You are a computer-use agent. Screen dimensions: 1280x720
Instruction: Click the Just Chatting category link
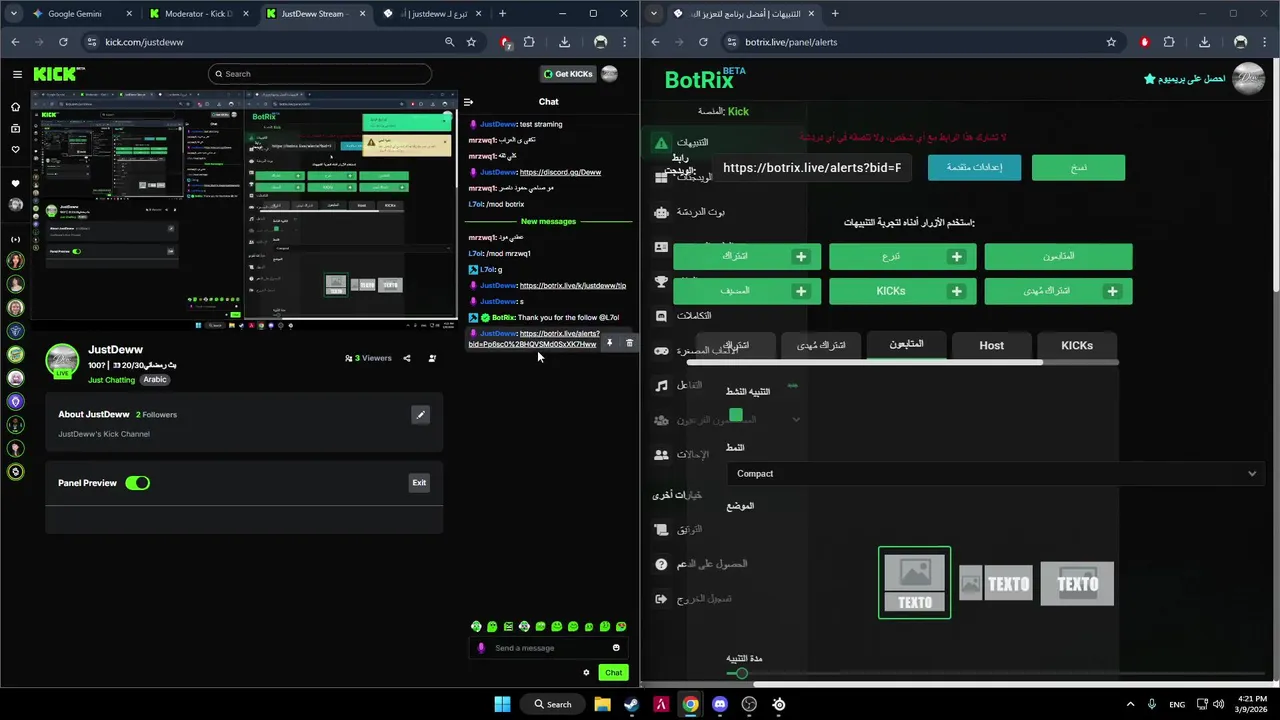111,380
